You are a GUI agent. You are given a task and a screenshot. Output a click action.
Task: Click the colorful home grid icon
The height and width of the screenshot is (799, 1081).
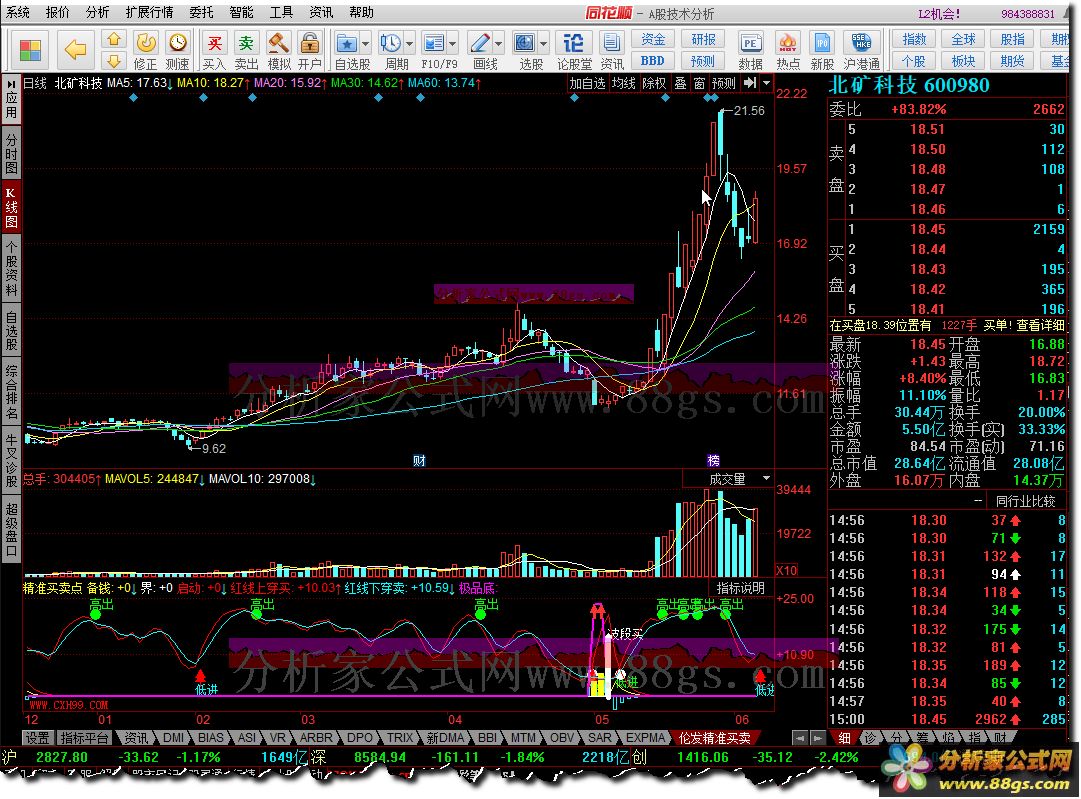tap(30, 50)
